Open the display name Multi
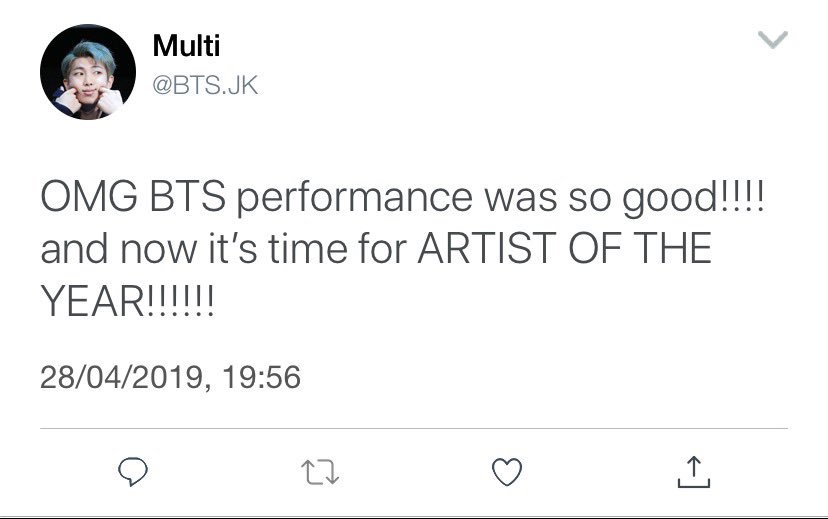The width and height of the screenshot is (828, 519). [186, 45]
